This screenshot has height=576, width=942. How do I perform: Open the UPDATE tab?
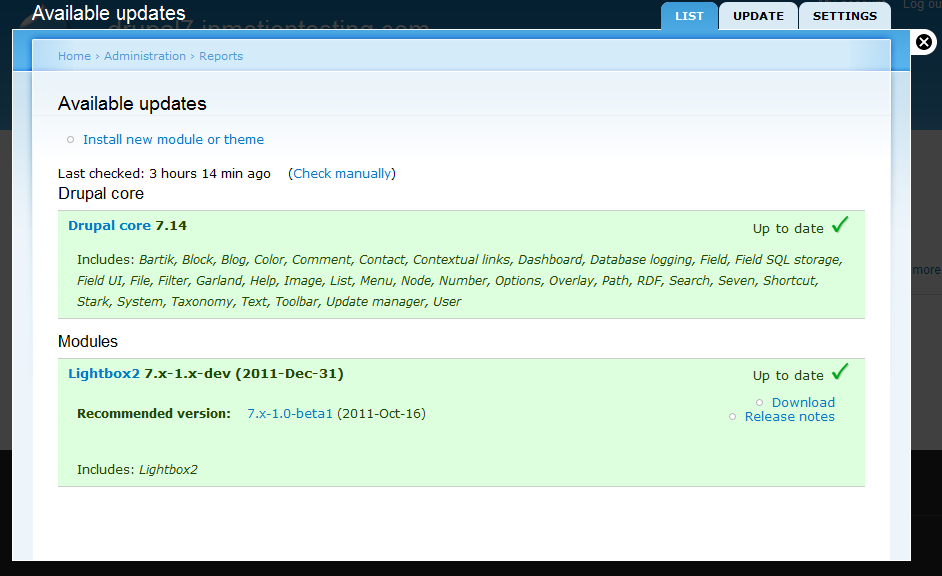tap(758, 16)
